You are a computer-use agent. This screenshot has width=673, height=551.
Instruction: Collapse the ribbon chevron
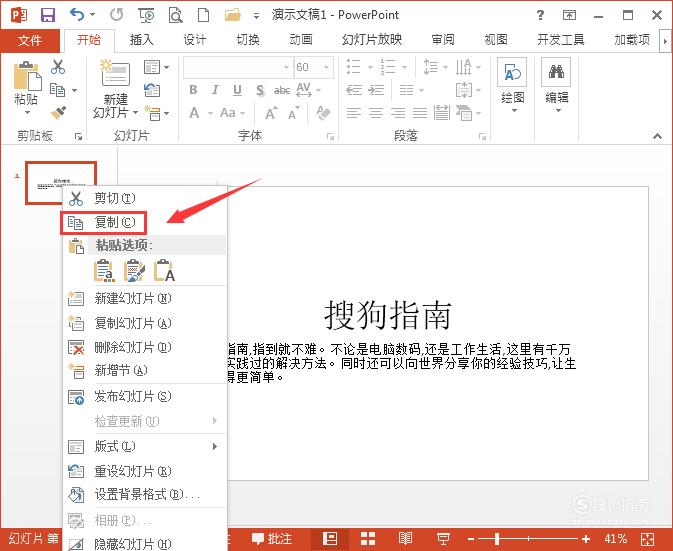click(657, 136)
